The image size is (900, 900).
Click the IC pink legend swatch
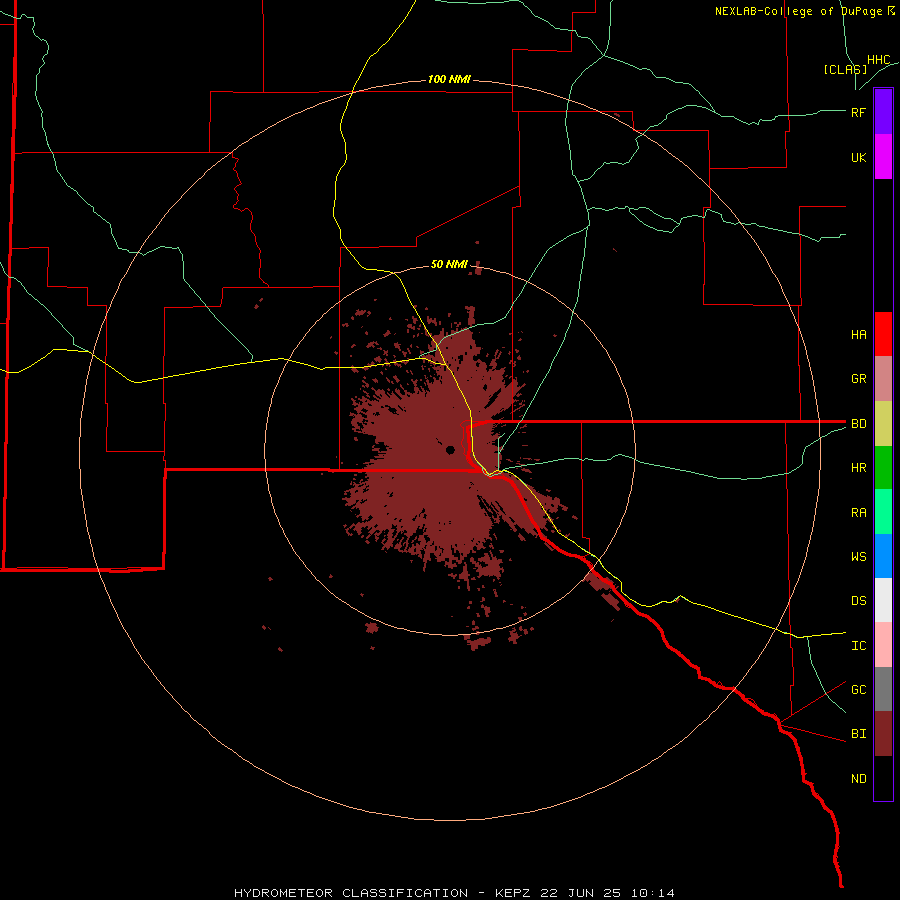click(883, 645)
